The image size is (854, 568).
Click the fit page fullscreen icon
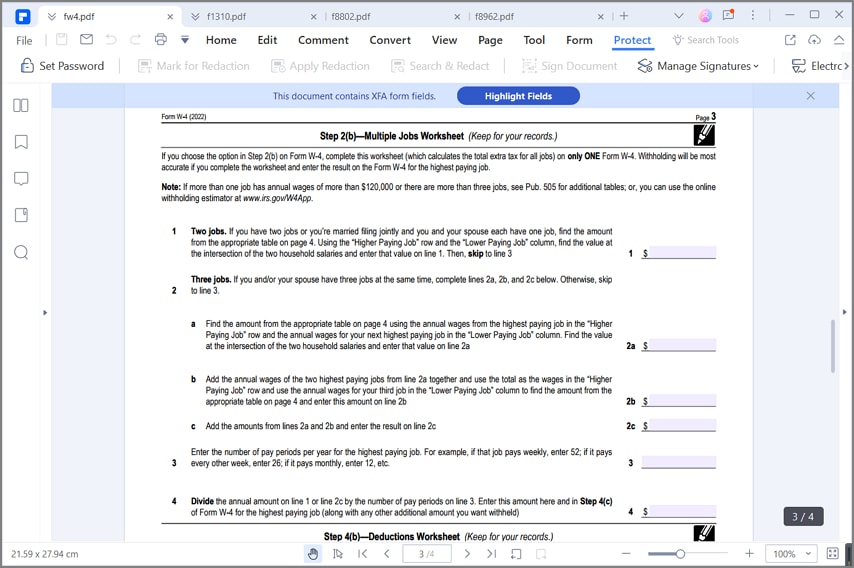point(833,554)
